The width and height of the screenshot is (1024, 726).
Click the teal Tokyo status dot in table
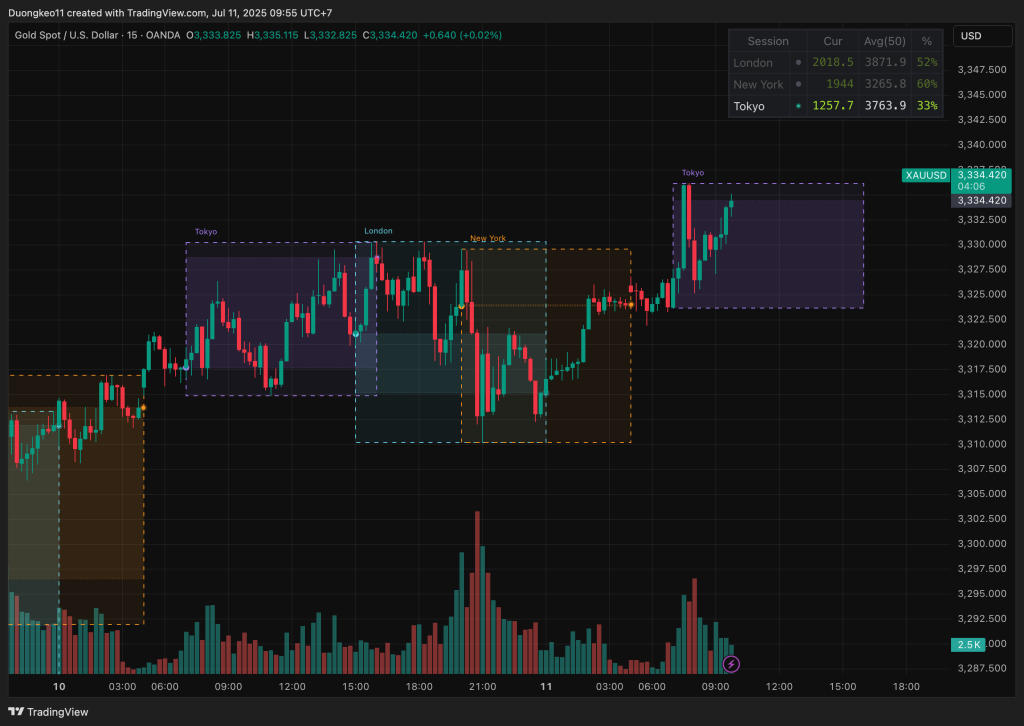pyautogui.click(x=798, y=106)
